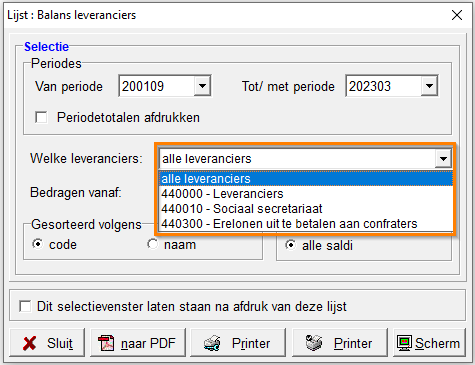Select the code sorting radio button
475x365 pixels.
38,244
